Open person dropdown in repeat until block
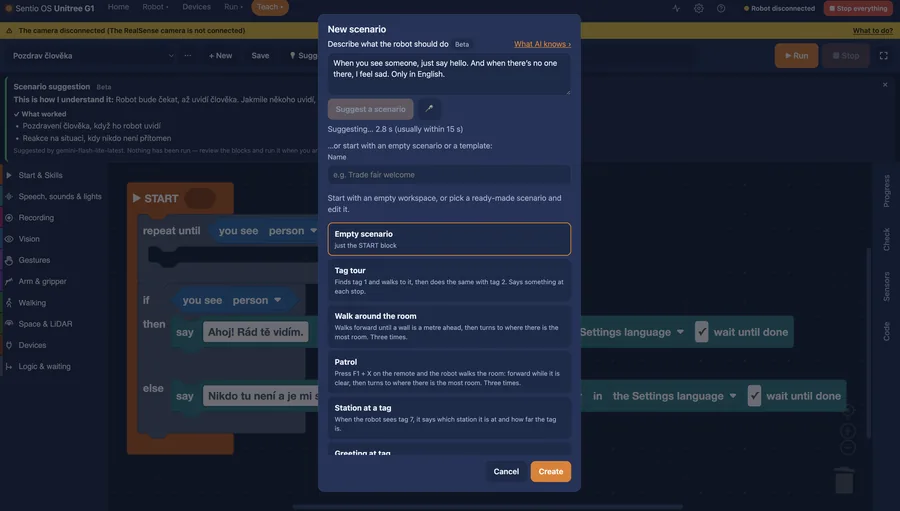The width and height of the screenshot is (900, 511). click(x=292, y=231)
